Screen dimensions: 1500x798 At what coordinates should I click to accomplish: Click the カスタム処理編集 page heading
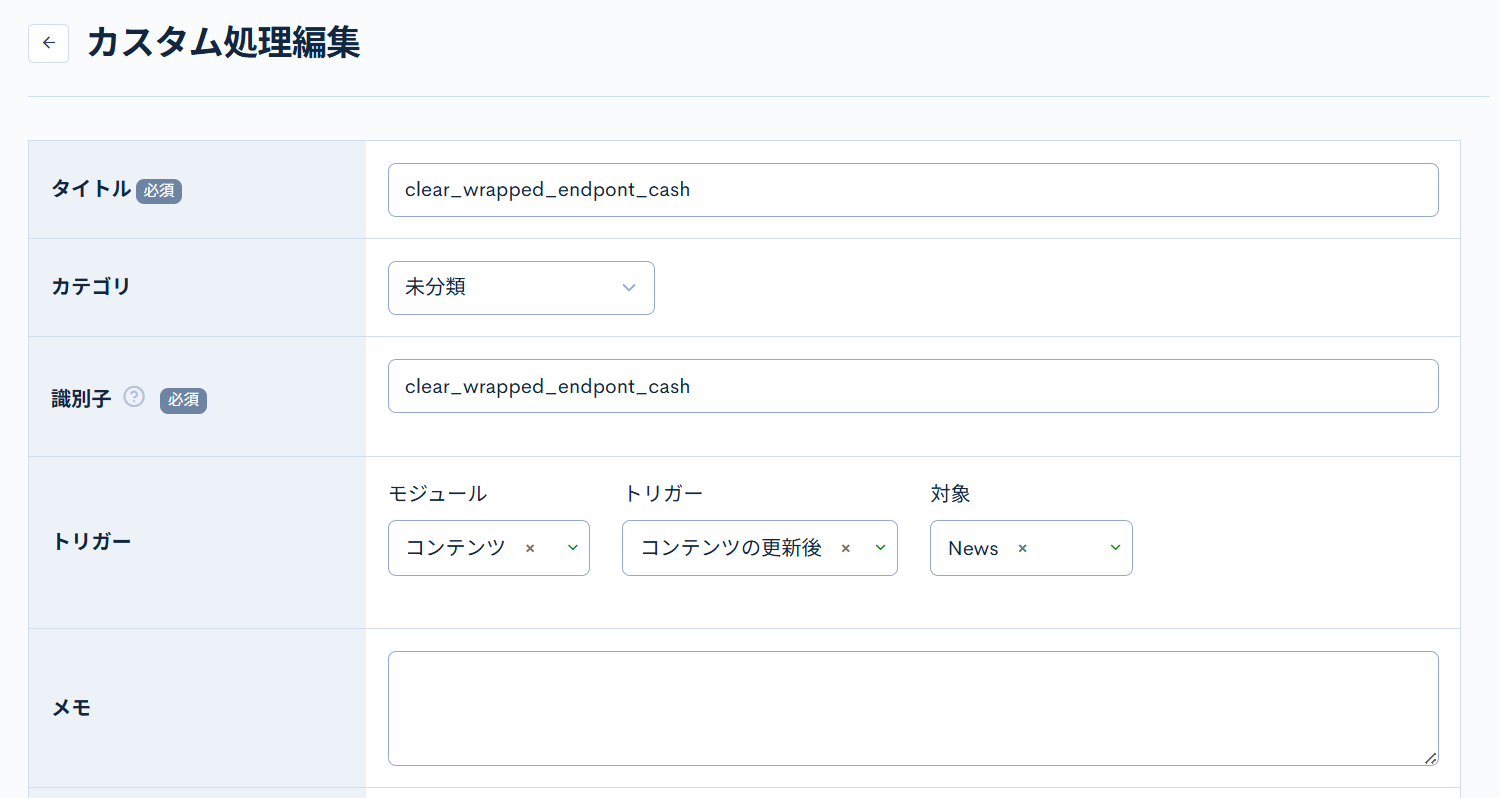pyautogui.click(x=223, y=43)
